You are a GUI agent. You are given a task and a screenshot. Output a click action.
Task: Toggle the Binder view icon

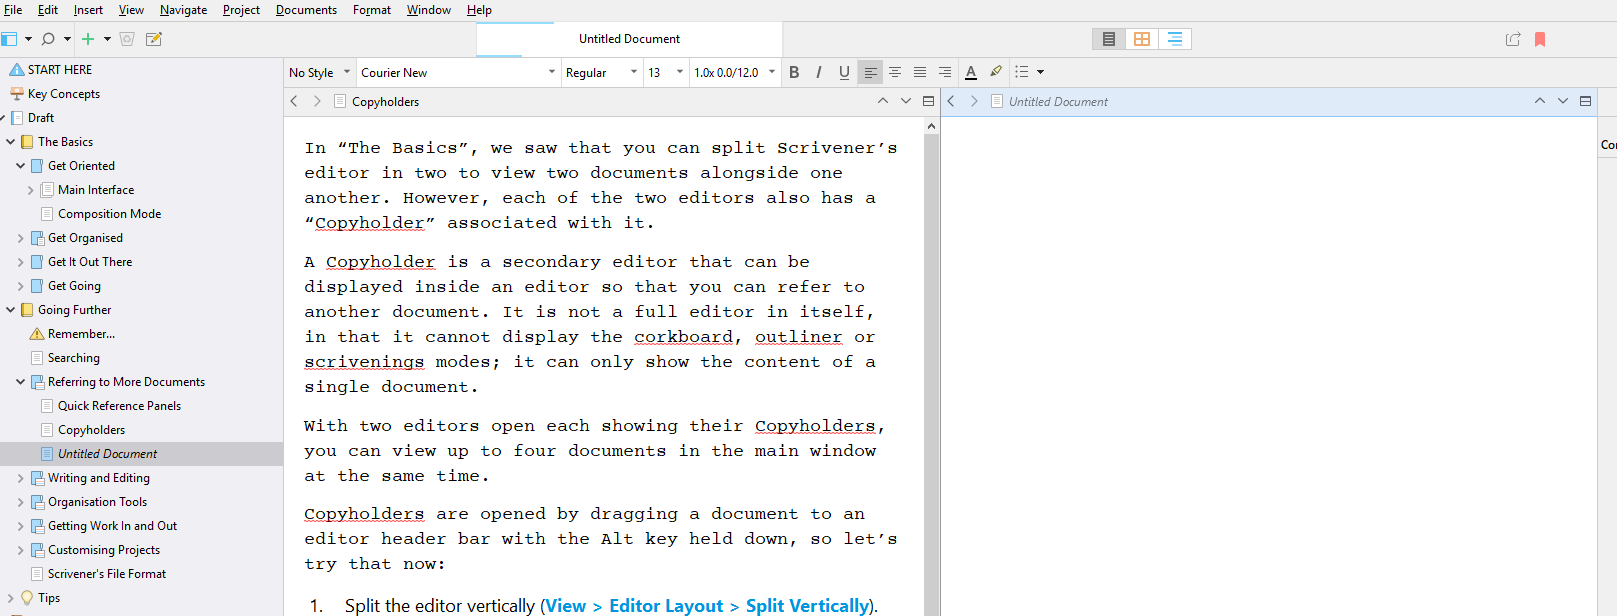pos(9,39)
